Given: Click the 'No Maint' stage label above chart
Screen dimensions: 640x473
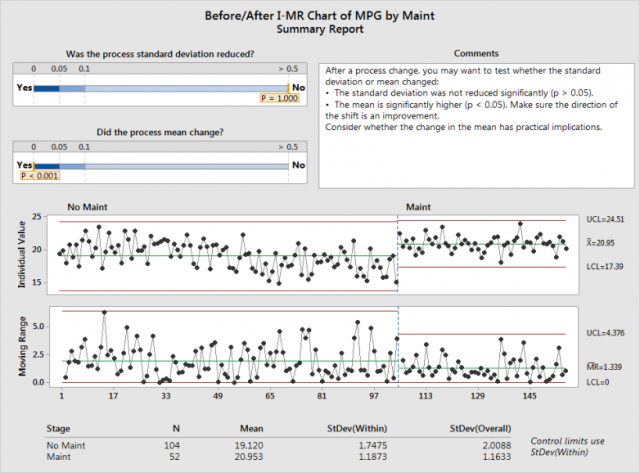Looking at the screenshot, I should 87,207.
